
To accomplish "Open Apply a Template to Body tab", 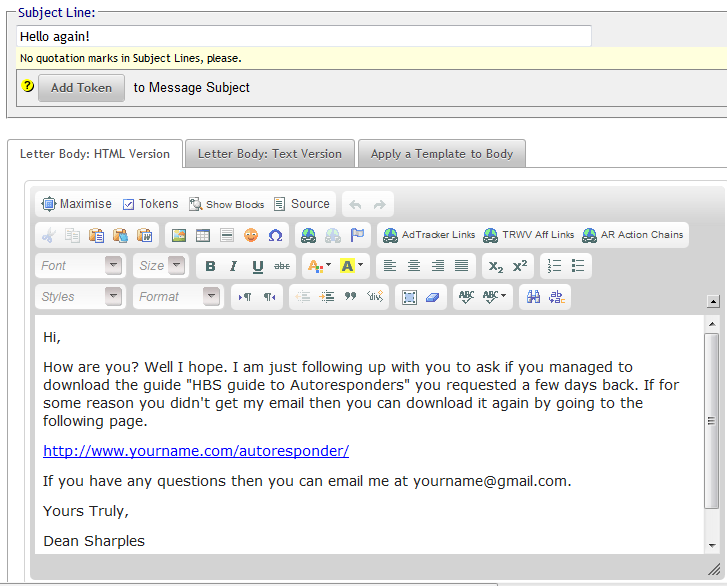I will [x=441, y=154].
